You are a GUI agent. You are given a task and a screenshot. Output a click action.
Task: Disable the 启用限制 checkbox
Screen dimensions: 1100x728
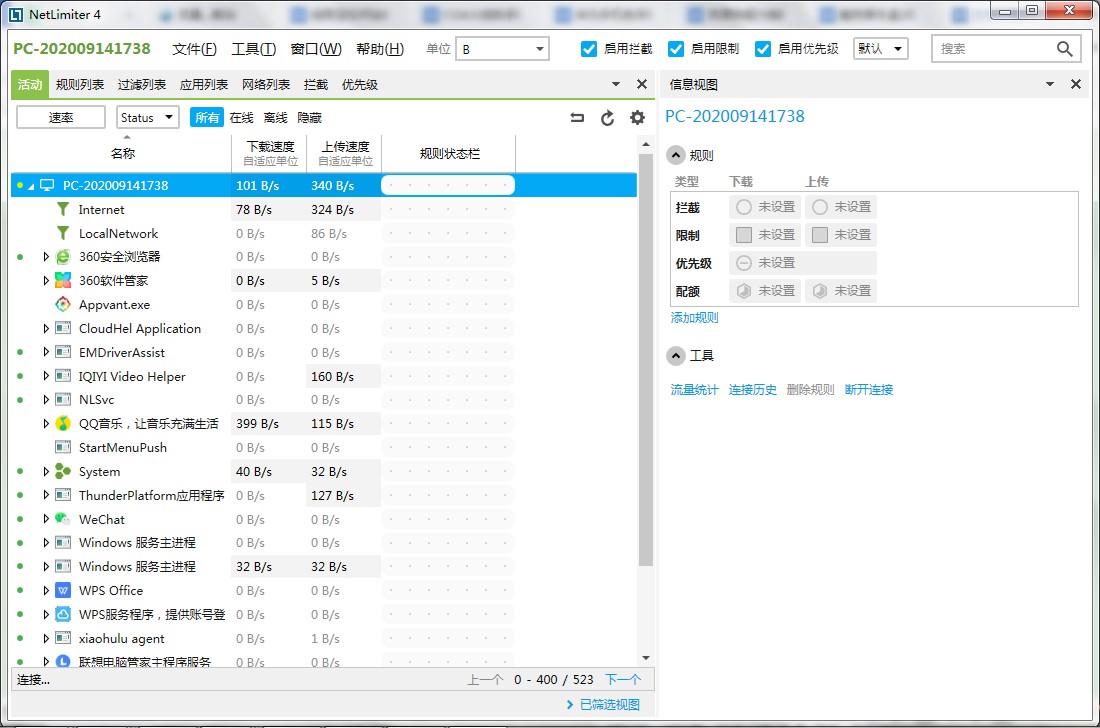pyautogui.click(x=677, y=48)
